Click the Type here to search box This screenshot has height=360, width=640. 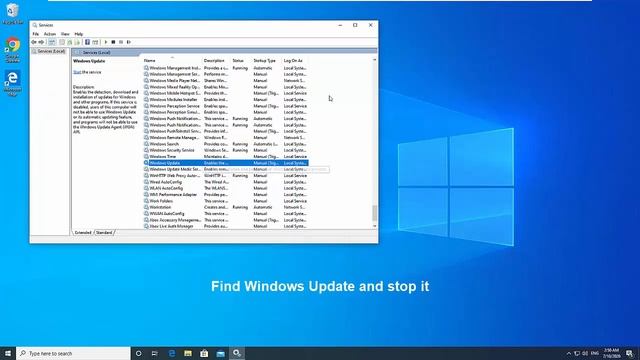73,353
